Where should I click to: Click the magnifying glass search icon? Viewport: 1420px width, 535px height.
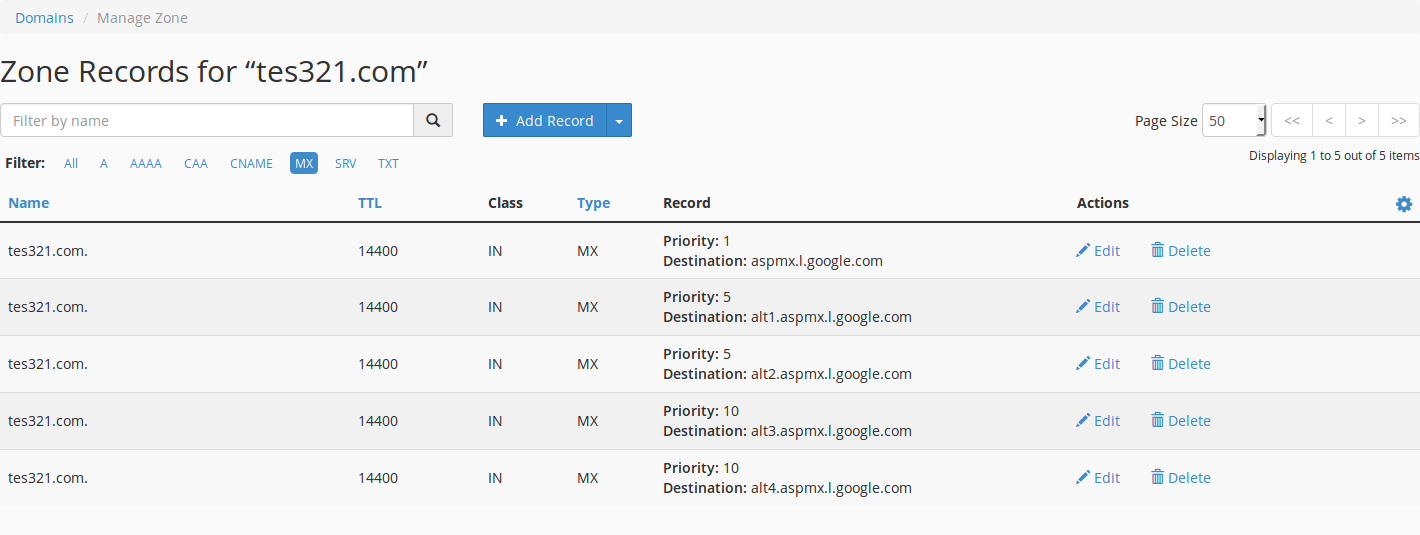coord(433,120)
